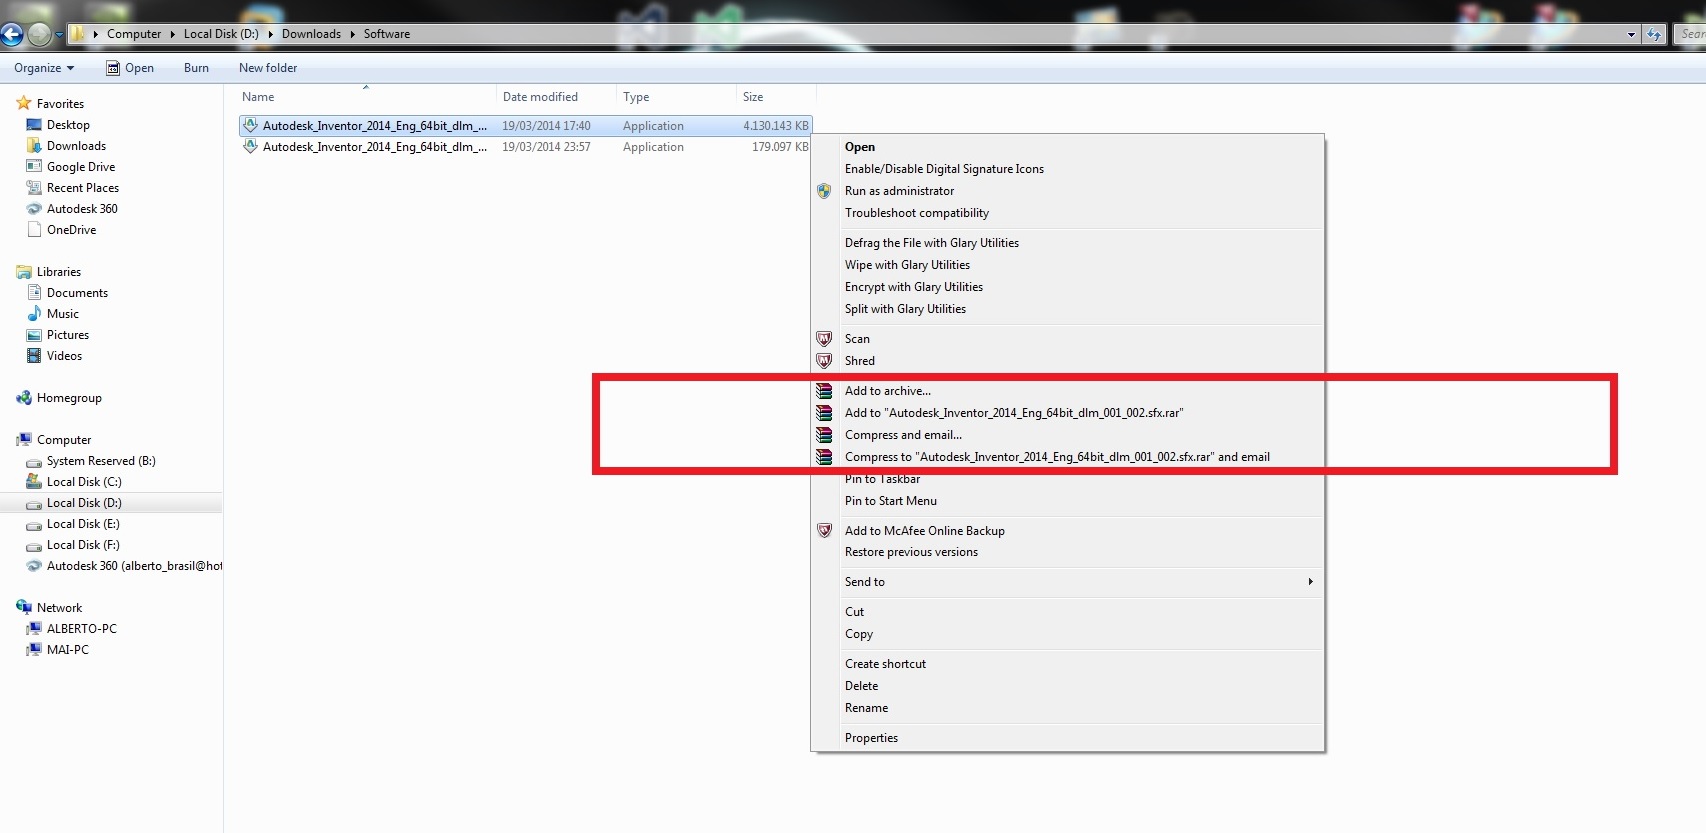Click the WinRAR icon next to Add to archive
Image resolution: width=1706 pixels, height=833 pixels.
824,391
